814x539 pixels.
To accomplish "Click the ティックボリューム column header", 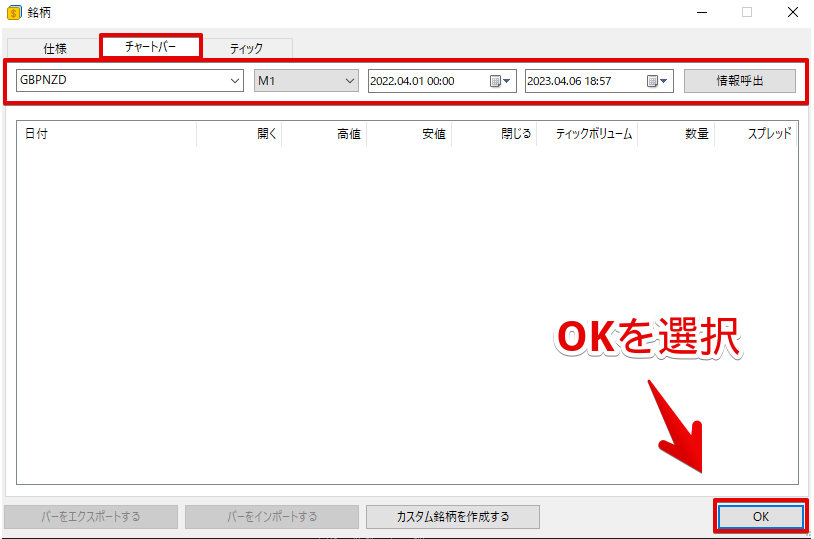I will point(588,134).
